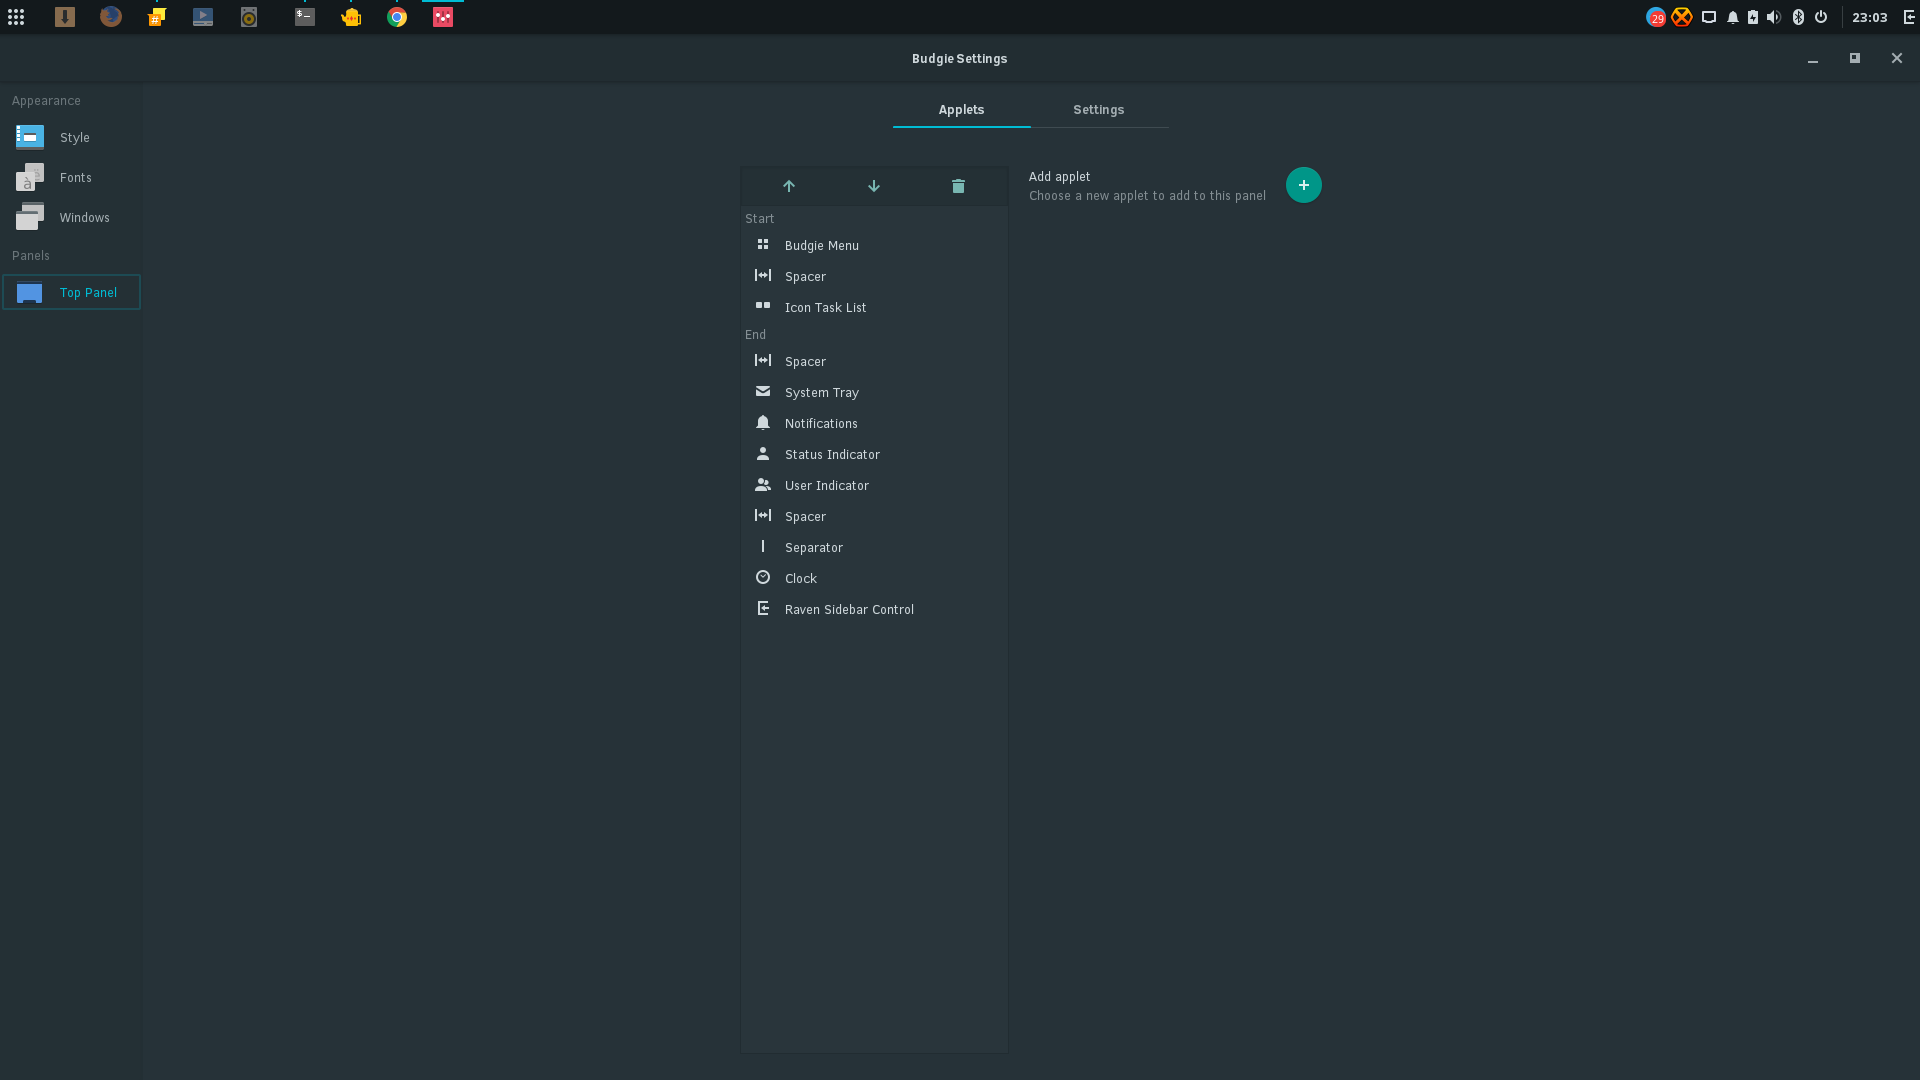Select the Budgie Menu applet row
Screen dimensions: 1920x1080
(x=874, y=245)
